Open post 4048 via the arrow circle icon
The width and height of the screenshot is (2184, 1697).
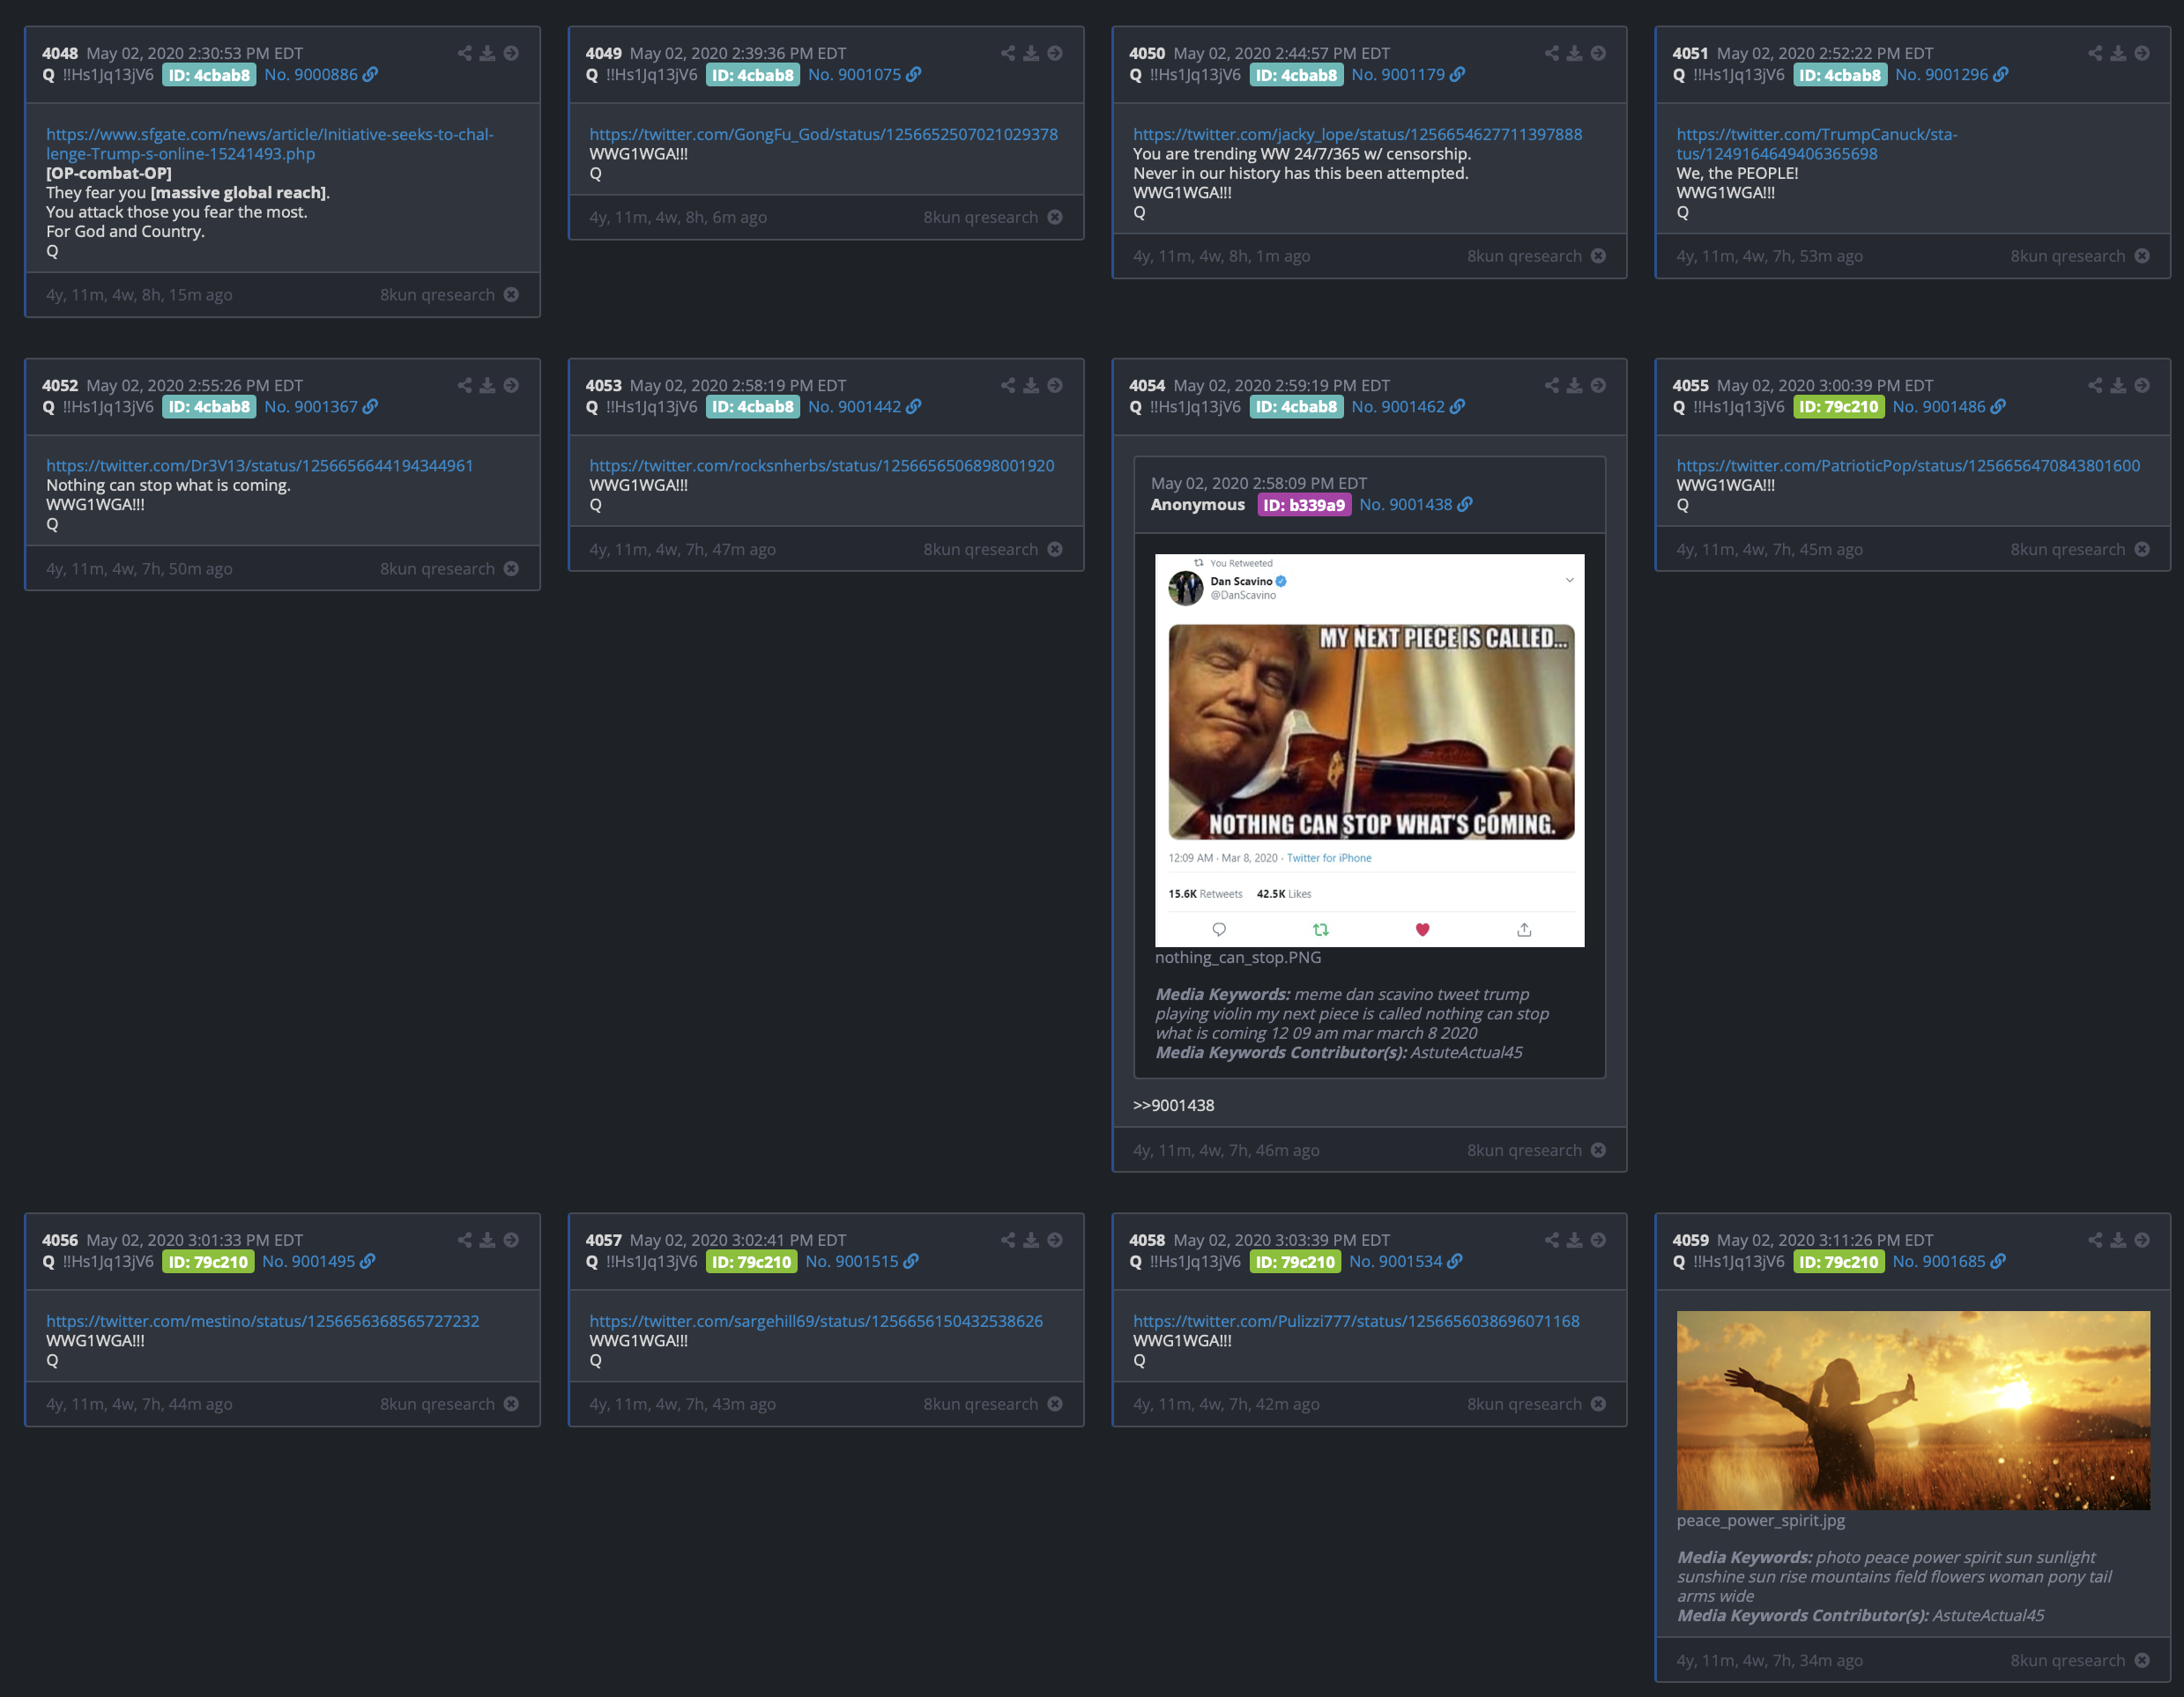pyautogui.click(x=511, y=53)
